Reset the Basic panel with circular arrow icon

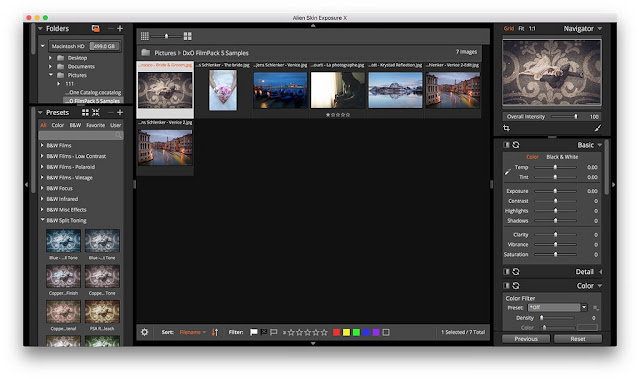(516, 145)
